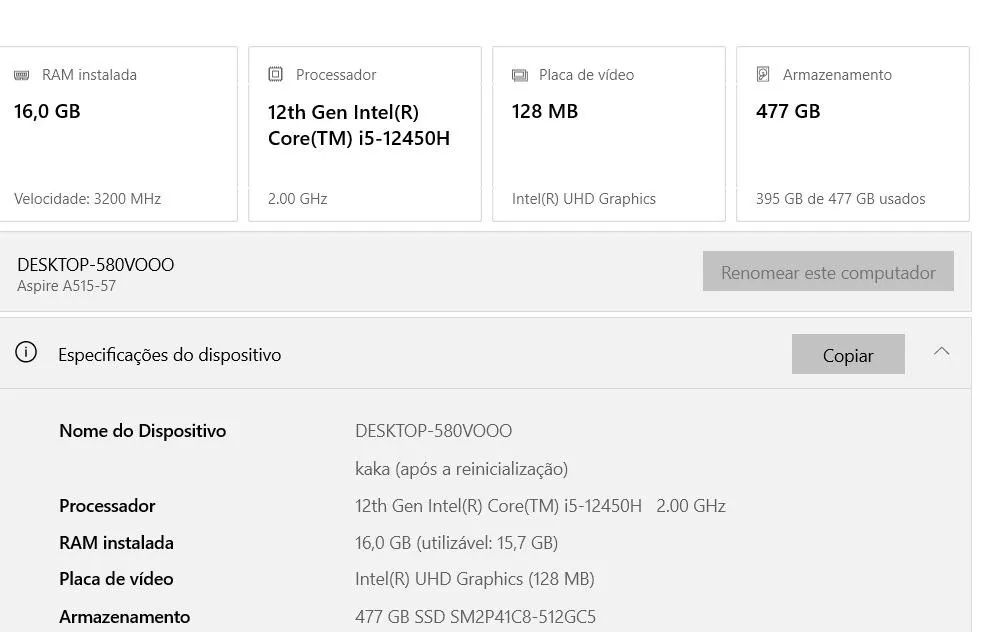
Task: Click the Processador label in specifications list
Action: point(107,506)
